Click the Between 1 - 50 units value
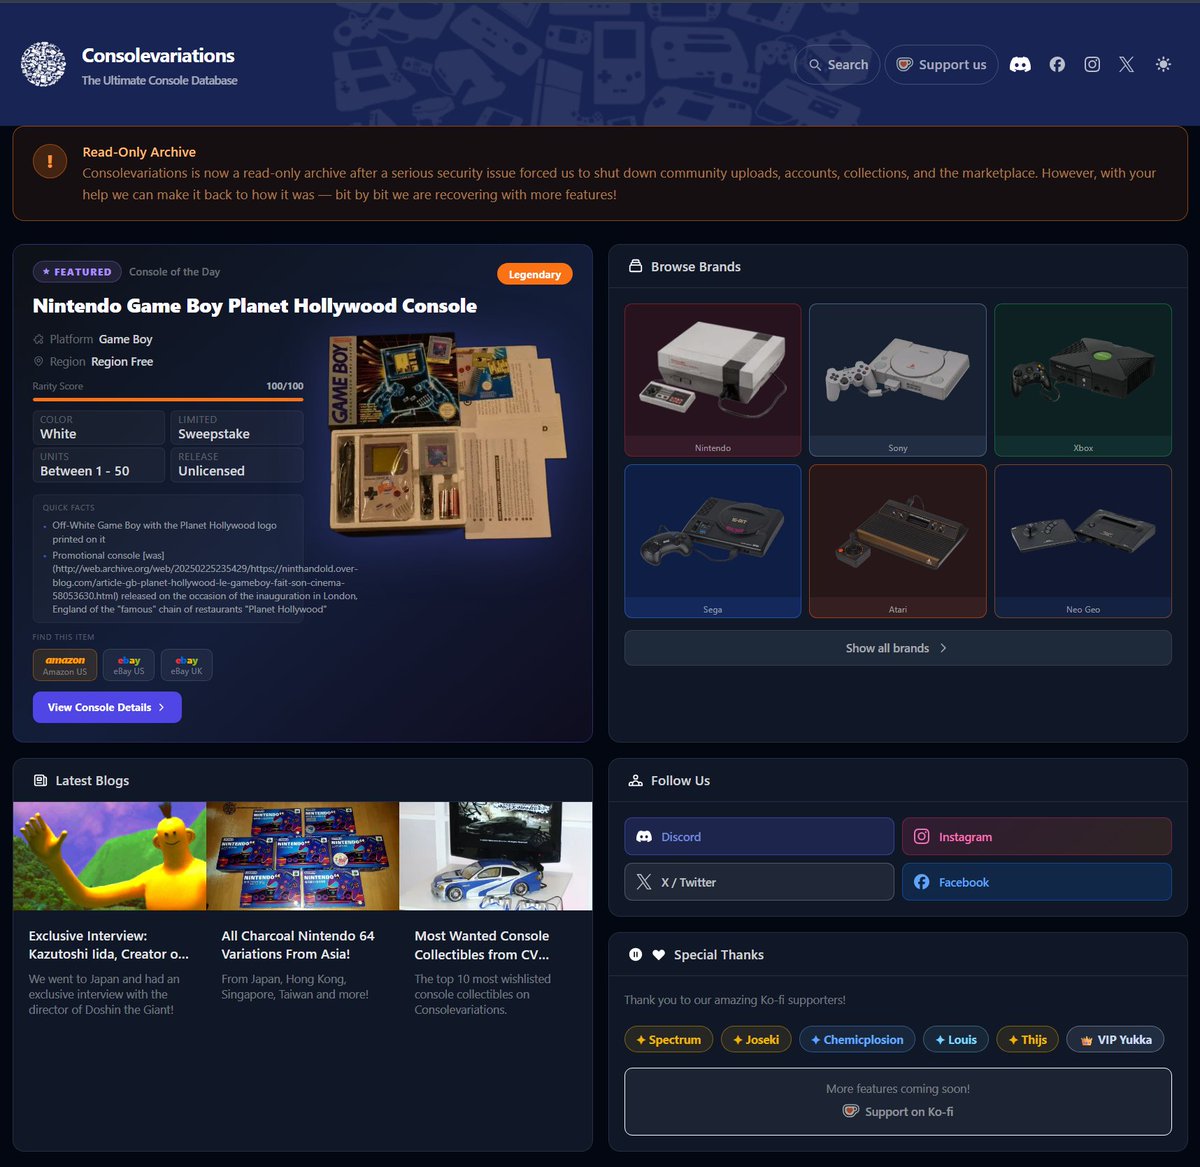Viewport: 1200px width, 1167px height. coord(85,471)
